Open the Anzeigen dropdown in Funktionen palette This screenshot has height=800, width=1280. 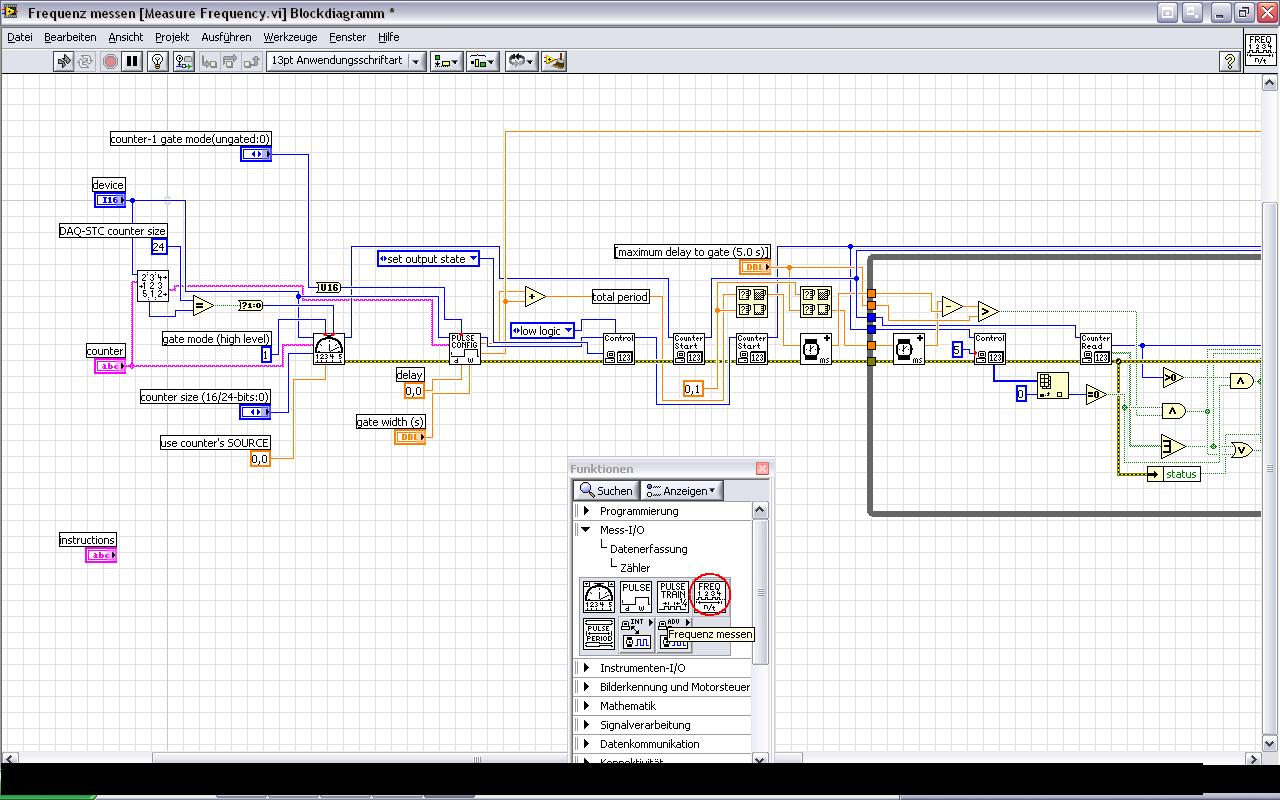(x=681, y=491)
